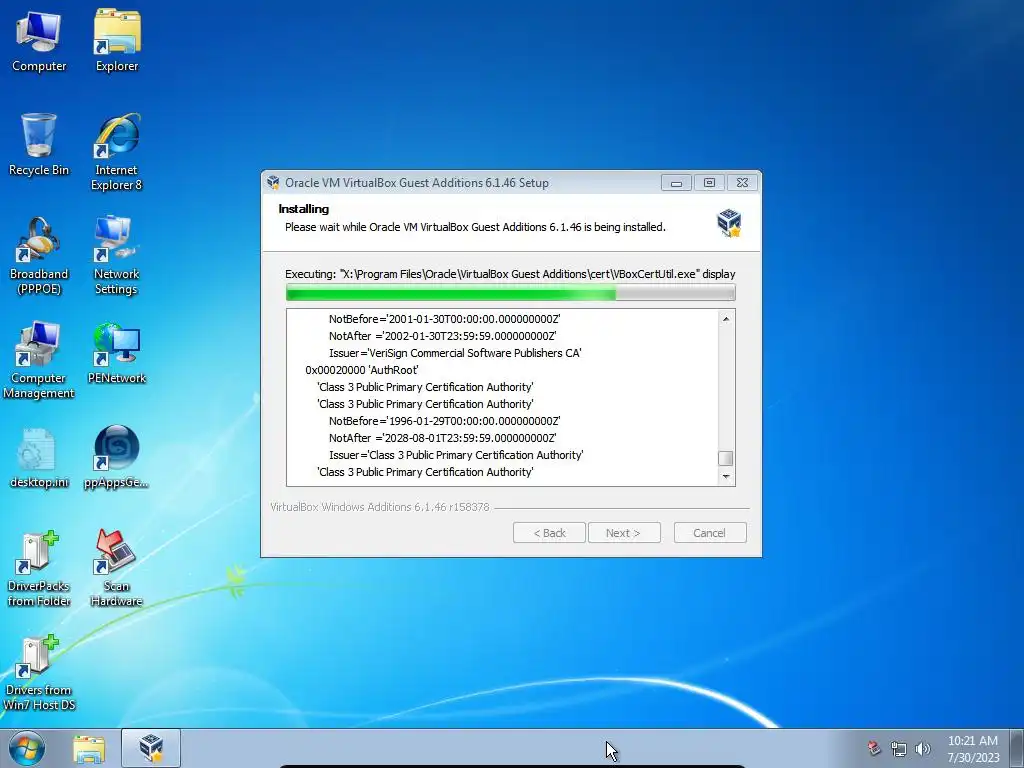Open the Computer desktop icon
The image size is (1024, 768).
click(x=39, y=40)
